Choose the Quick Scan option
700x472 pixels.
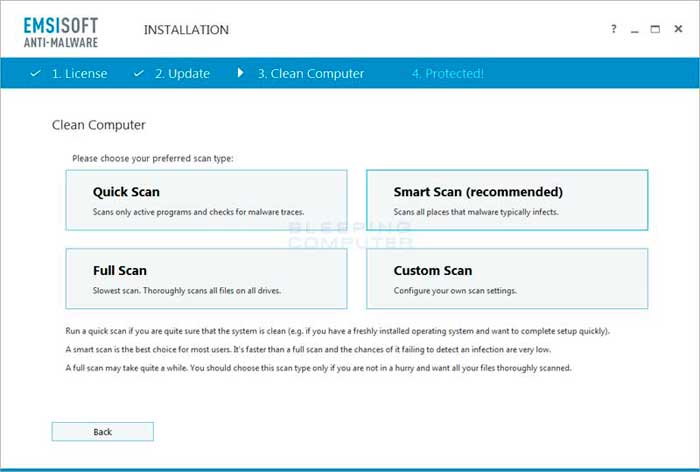point(206,200)
